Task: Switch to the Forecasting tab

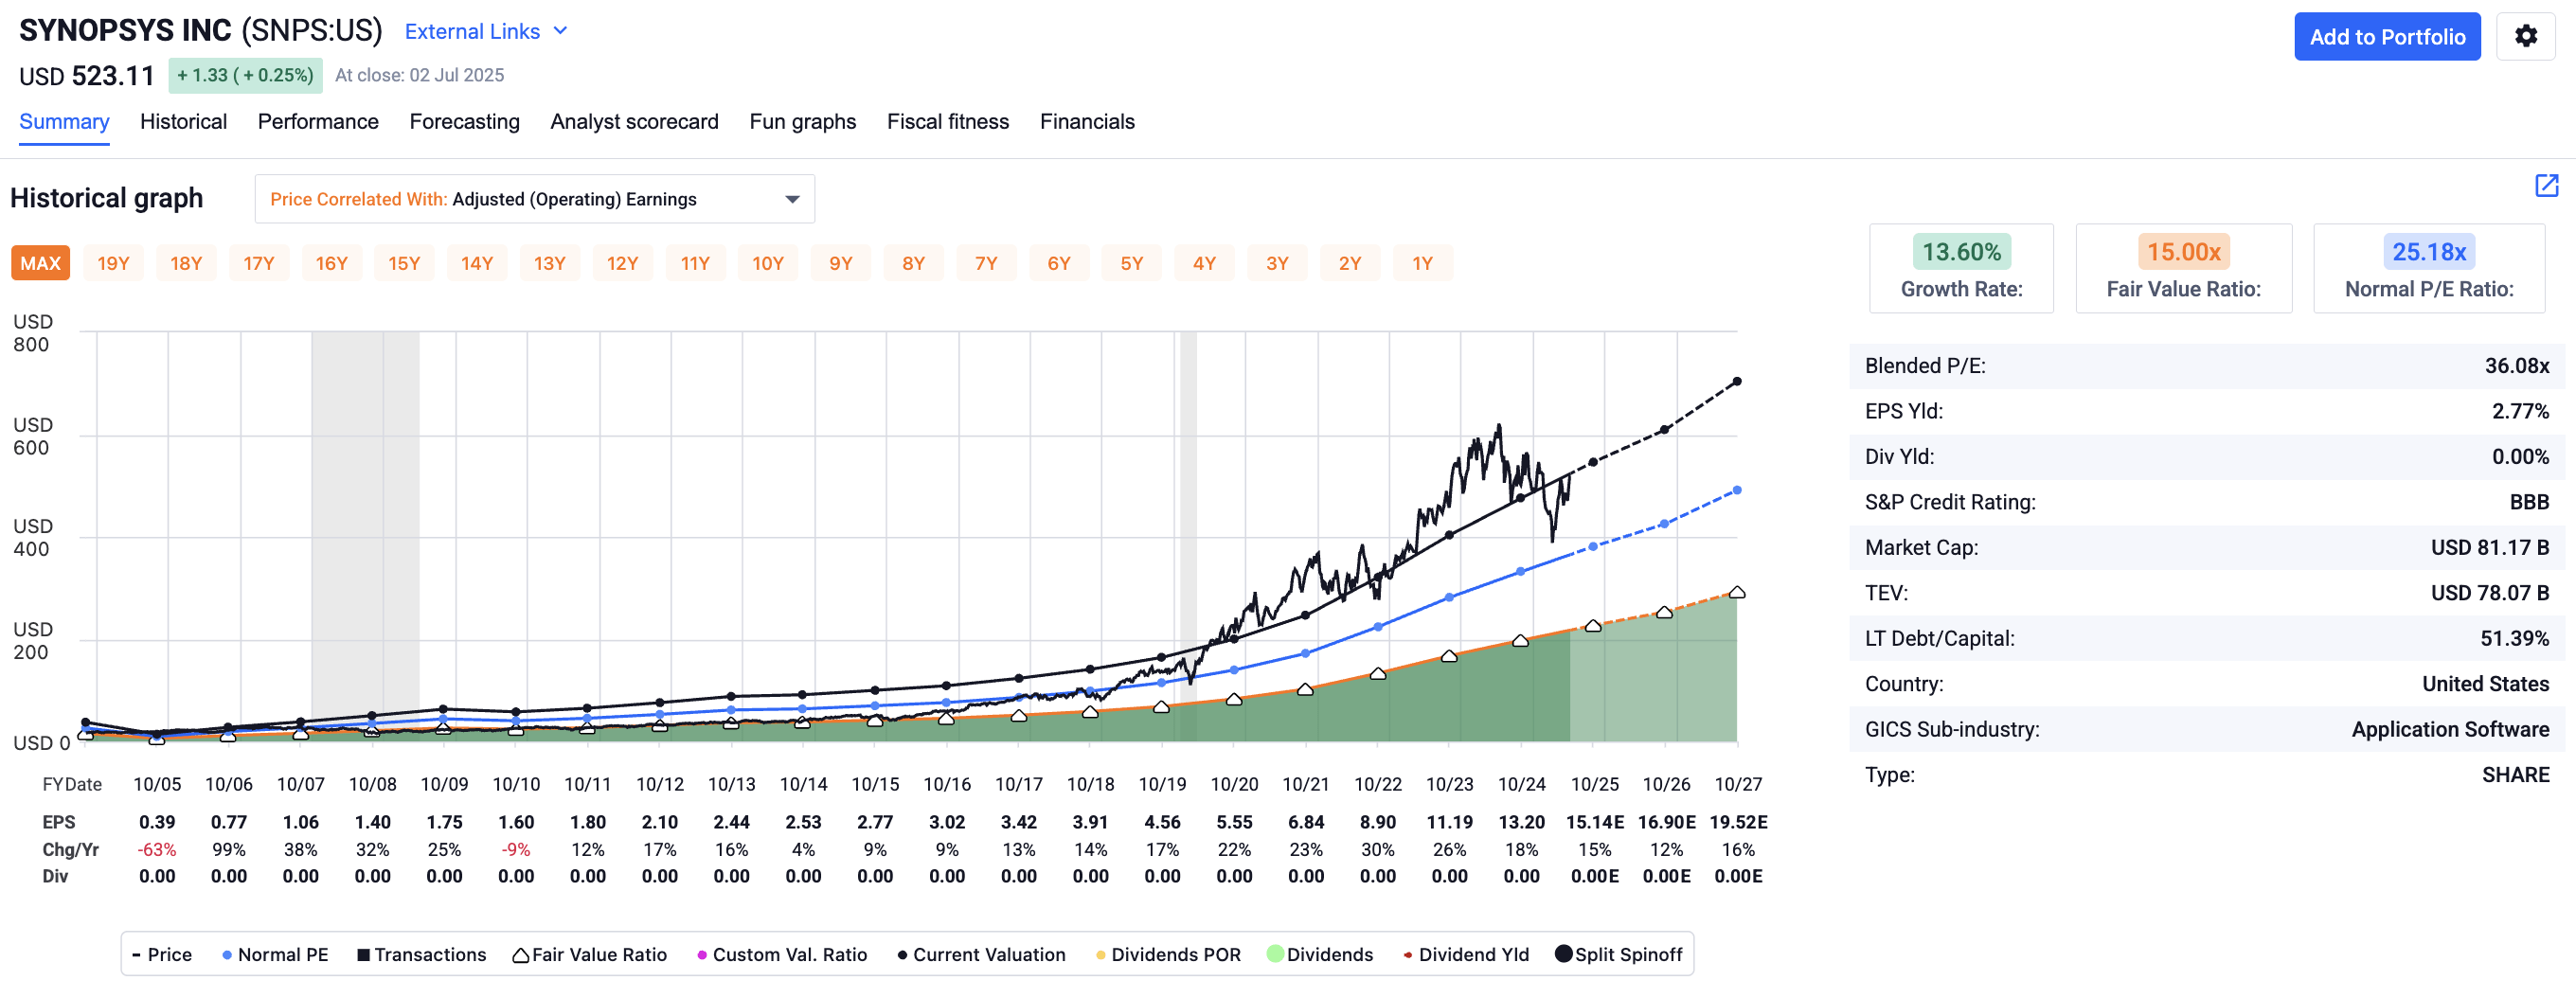Action: pyautogui.click(x=464, y=121)
